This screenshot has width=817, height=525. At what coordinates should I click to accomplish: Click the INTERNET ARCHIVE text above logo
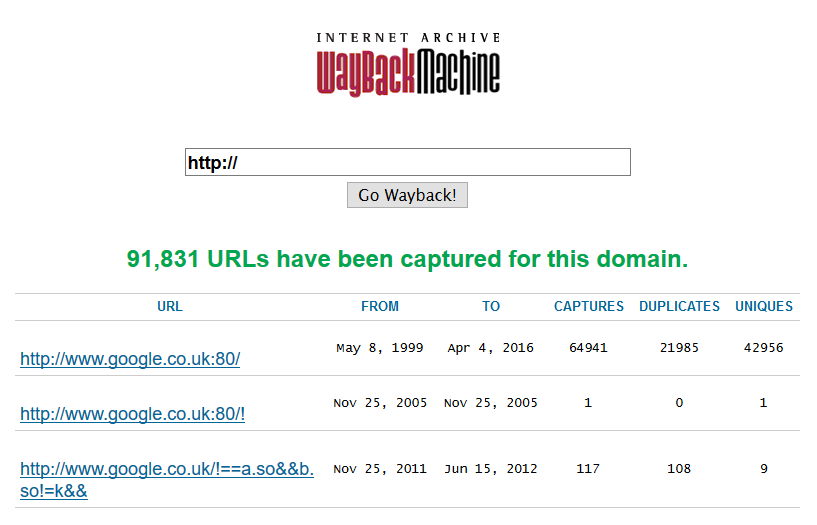pos(408,38)
